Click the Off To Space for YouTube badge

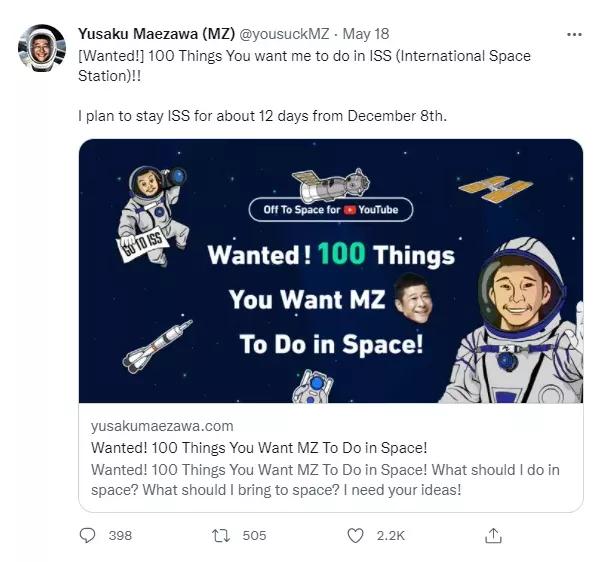(x=330, y=210)
